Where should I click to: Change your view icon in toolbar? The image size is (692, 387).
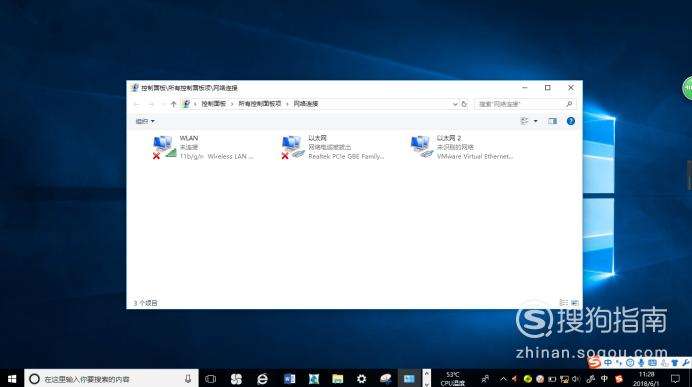click(524, 121)
